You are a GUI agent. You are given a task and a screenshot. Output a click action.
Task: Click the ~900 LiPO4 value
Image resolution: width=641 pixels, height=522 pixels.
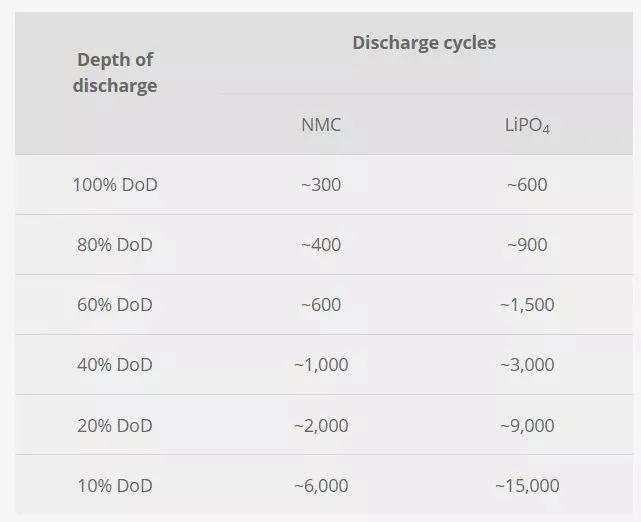pyautogui.click(x=526, y=245)
